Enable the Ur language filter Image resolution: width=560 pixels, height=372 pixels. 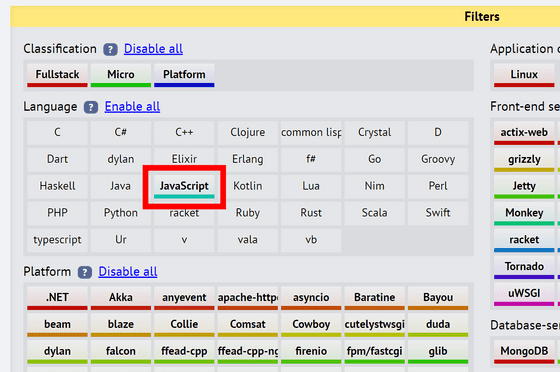121,240
